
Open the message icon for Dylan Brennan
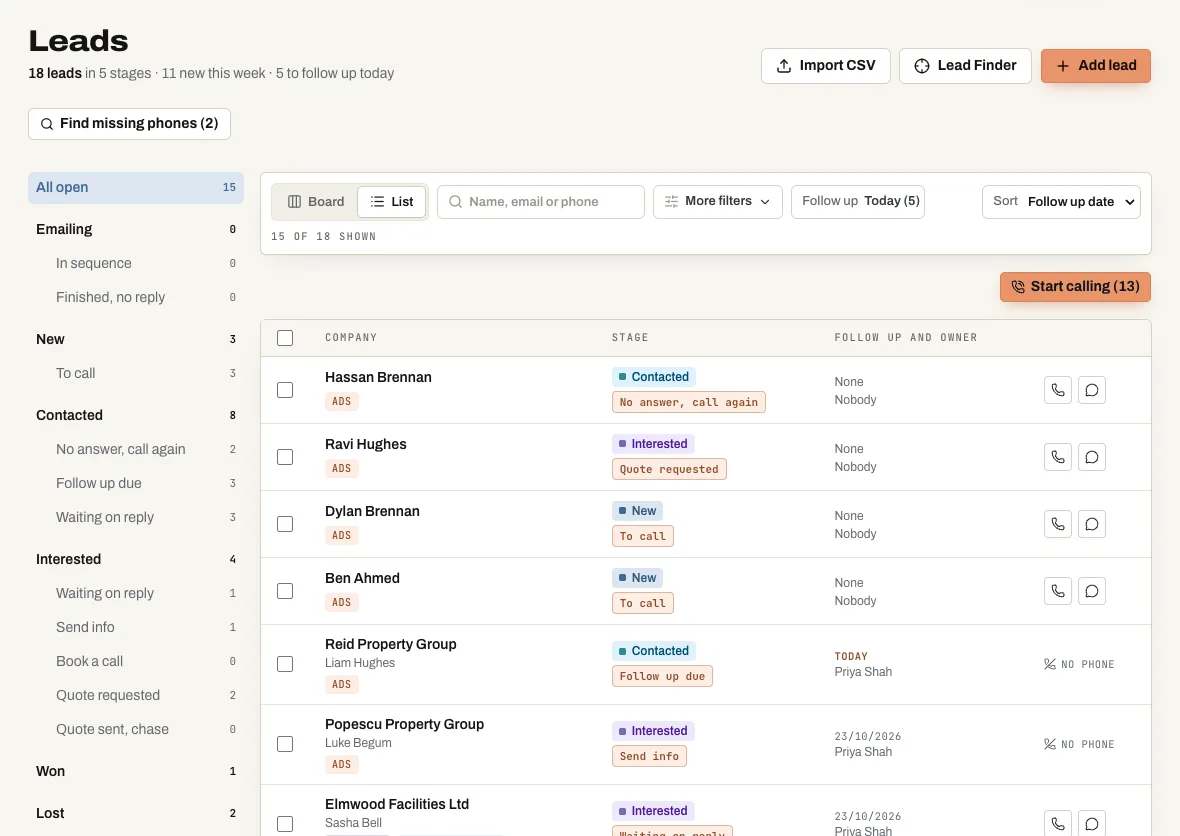coord(1091,524)
